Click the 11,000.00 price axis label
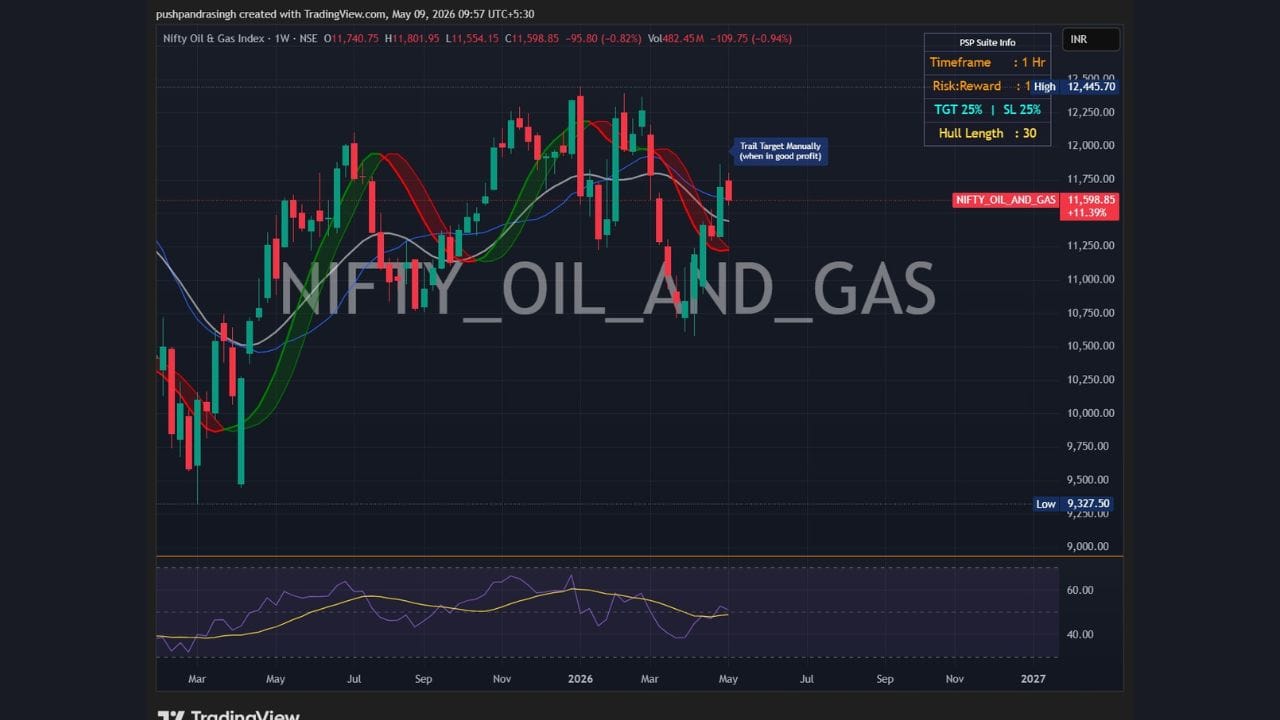Screen dimensions: 1280x720 coord(1091,279)
